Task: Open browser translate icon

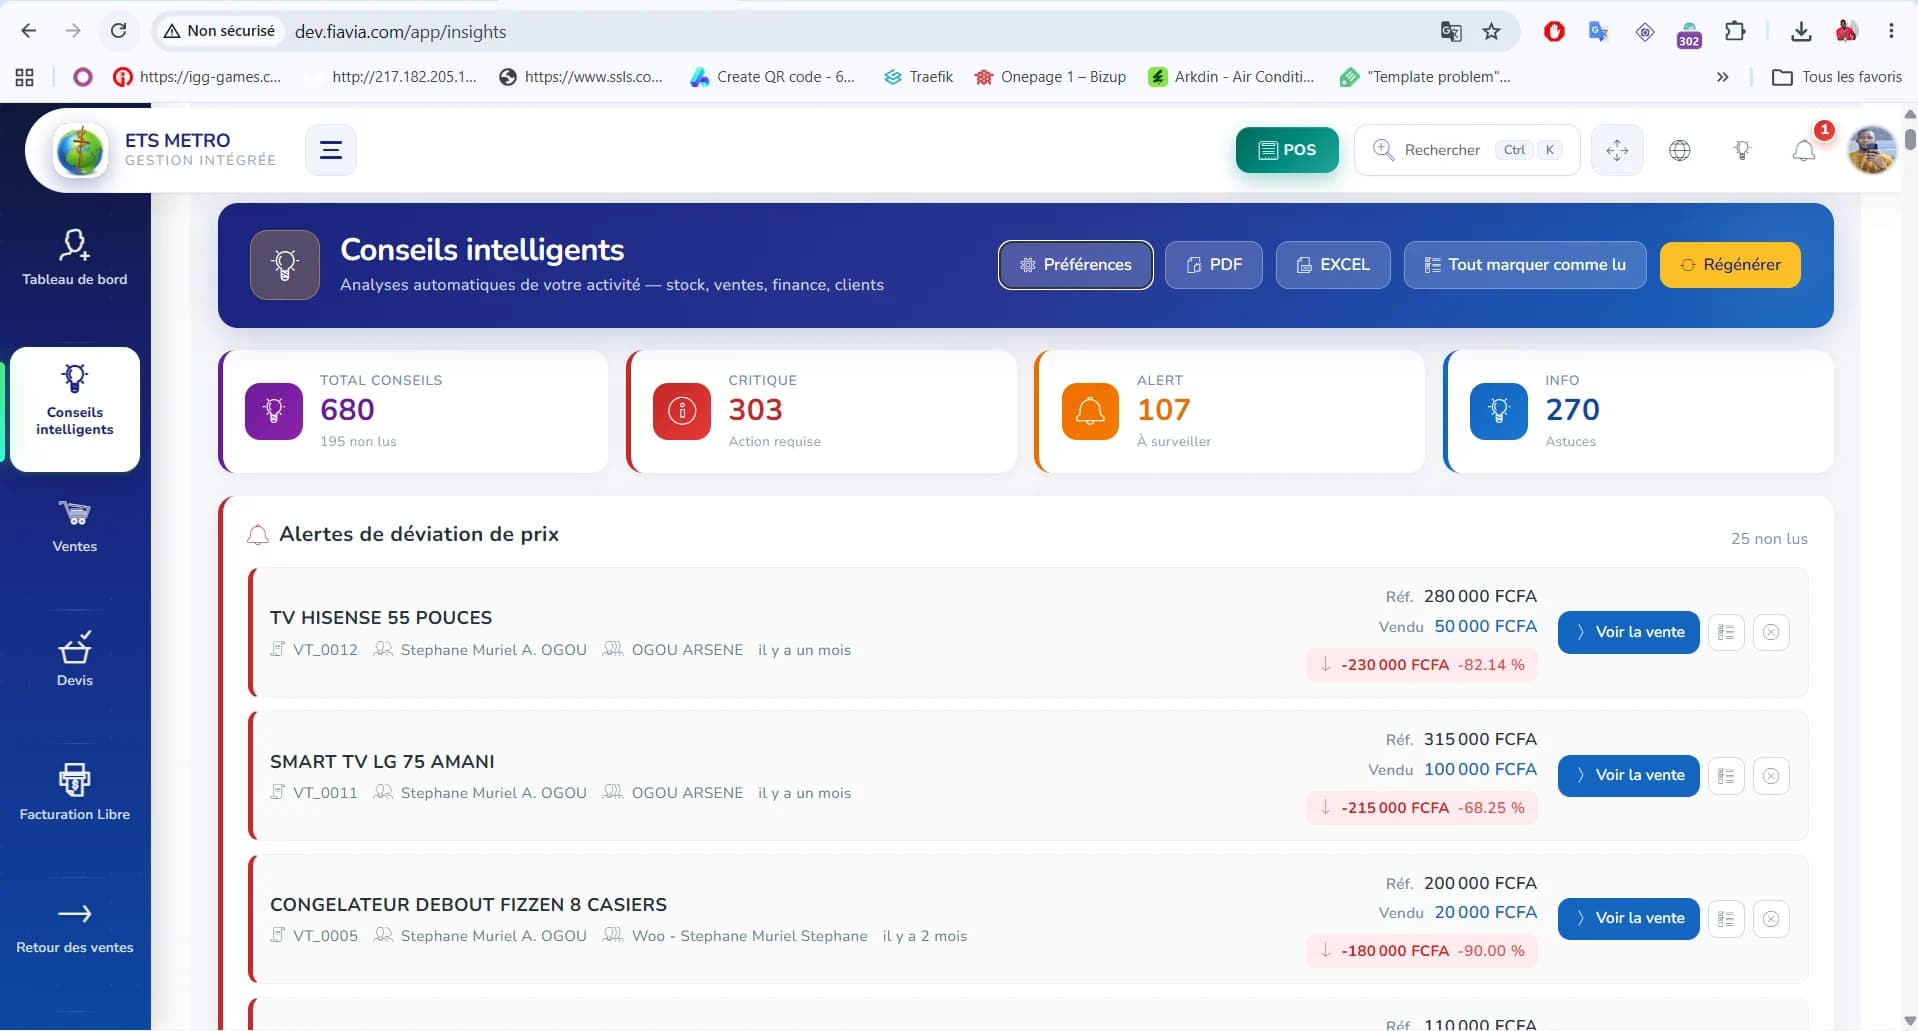Action: click(1450, 32)
